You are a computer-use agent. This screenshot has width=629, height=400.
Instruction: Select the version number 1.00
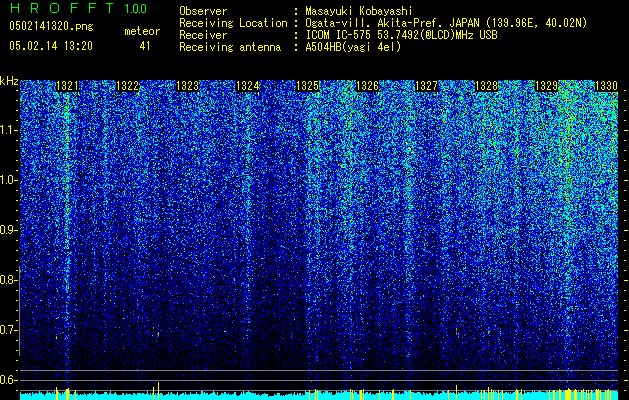tap(135, 8)
